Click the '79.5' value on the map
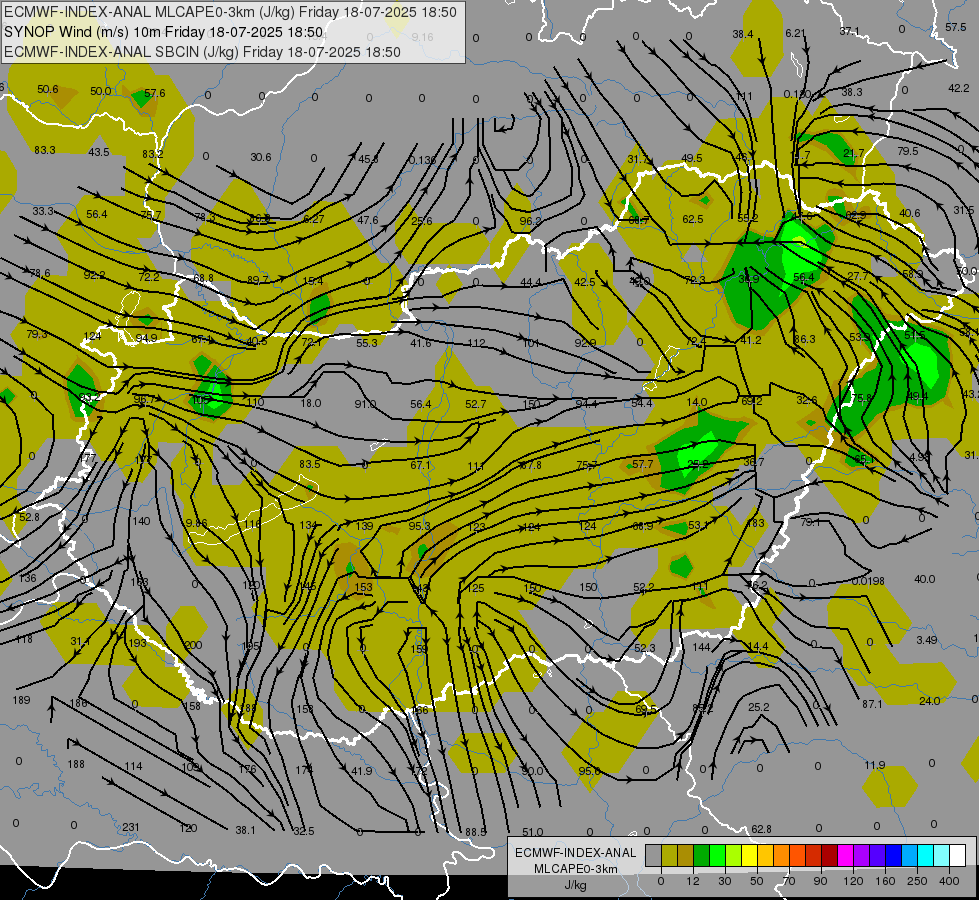The width and height of the screenshot is (979, 900). click(x=908, y=151)
